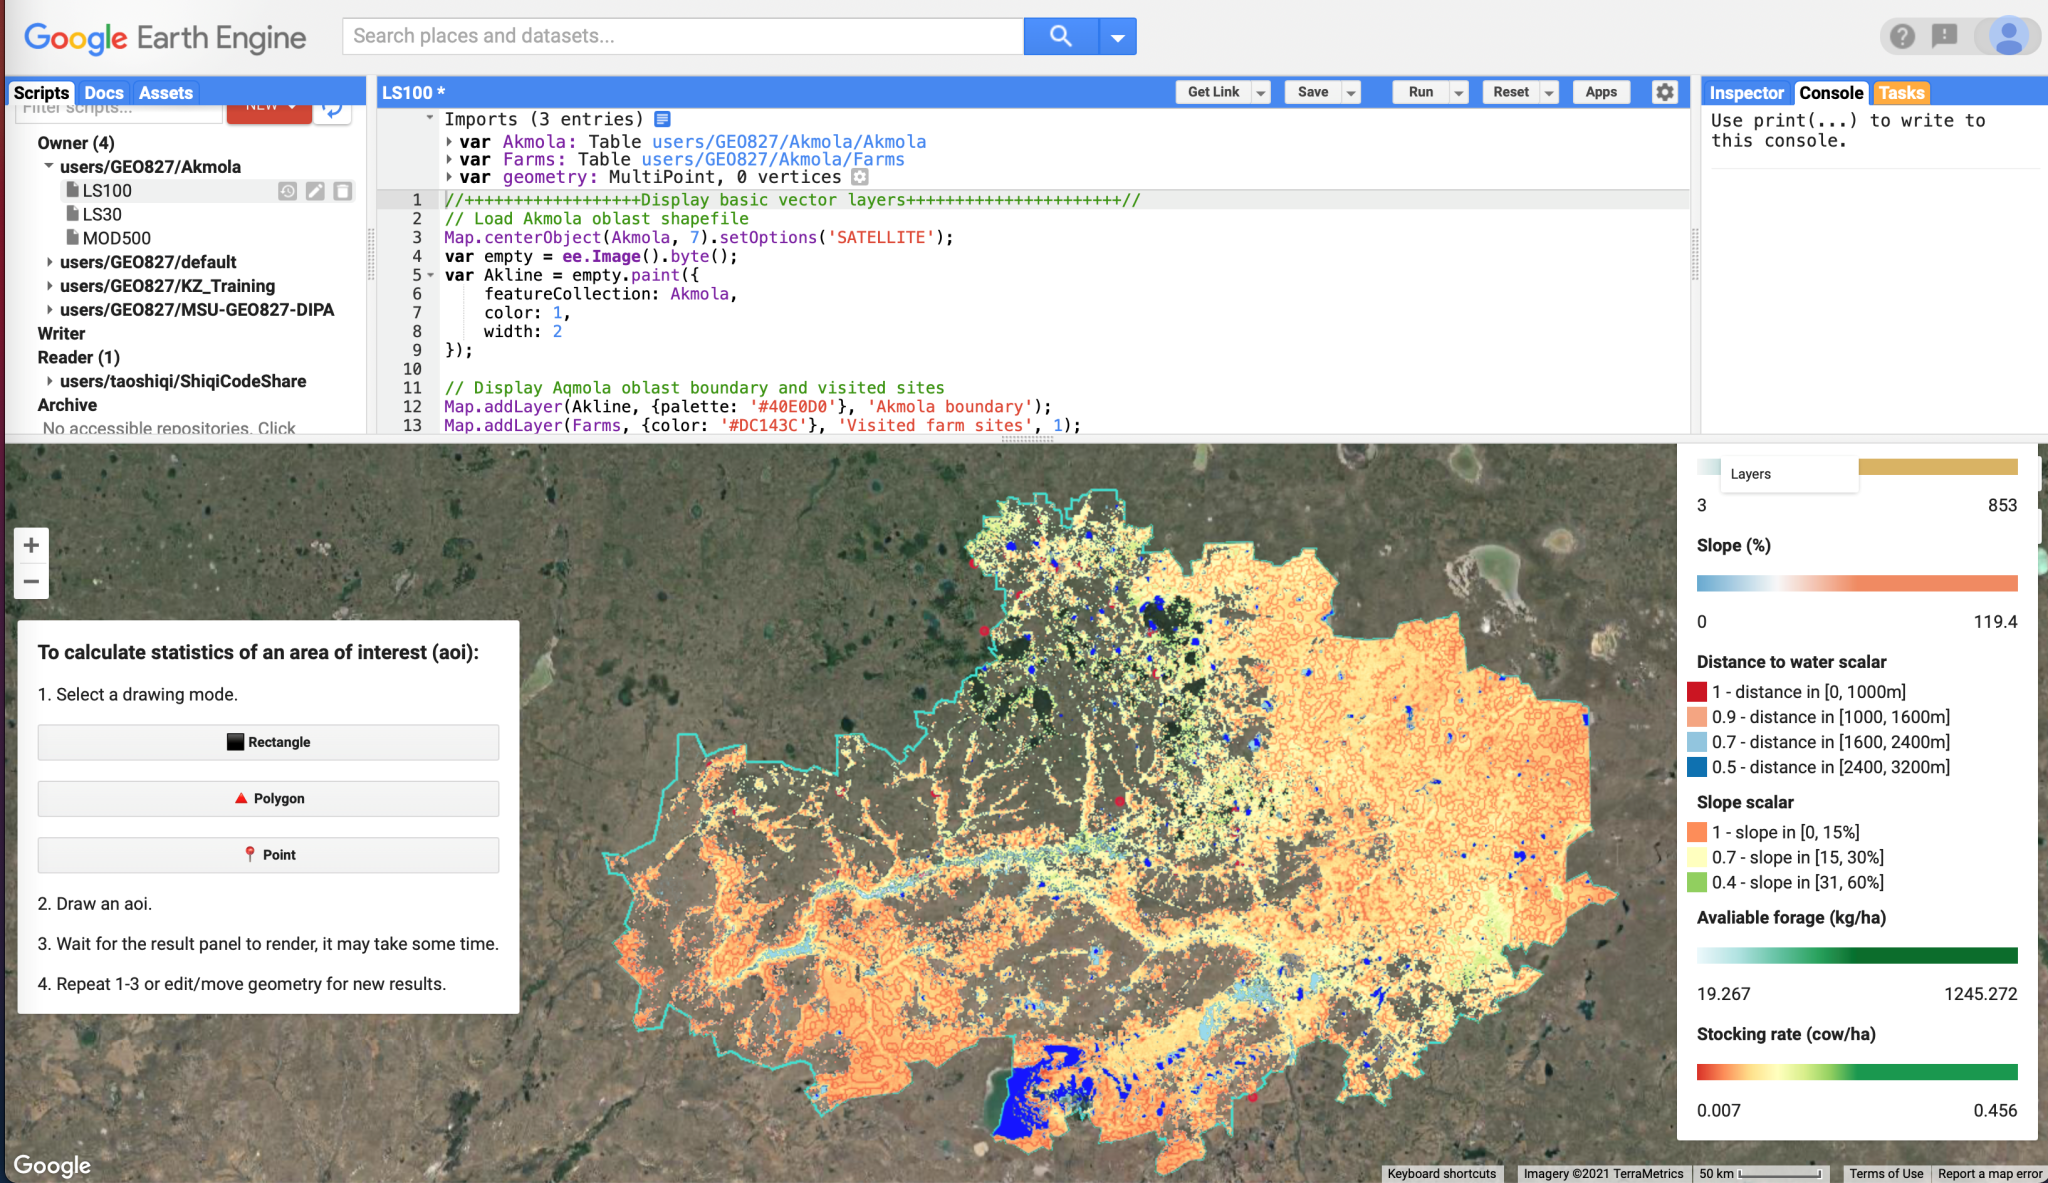Open the map Terms of Use link

tap(1885, 1173)
